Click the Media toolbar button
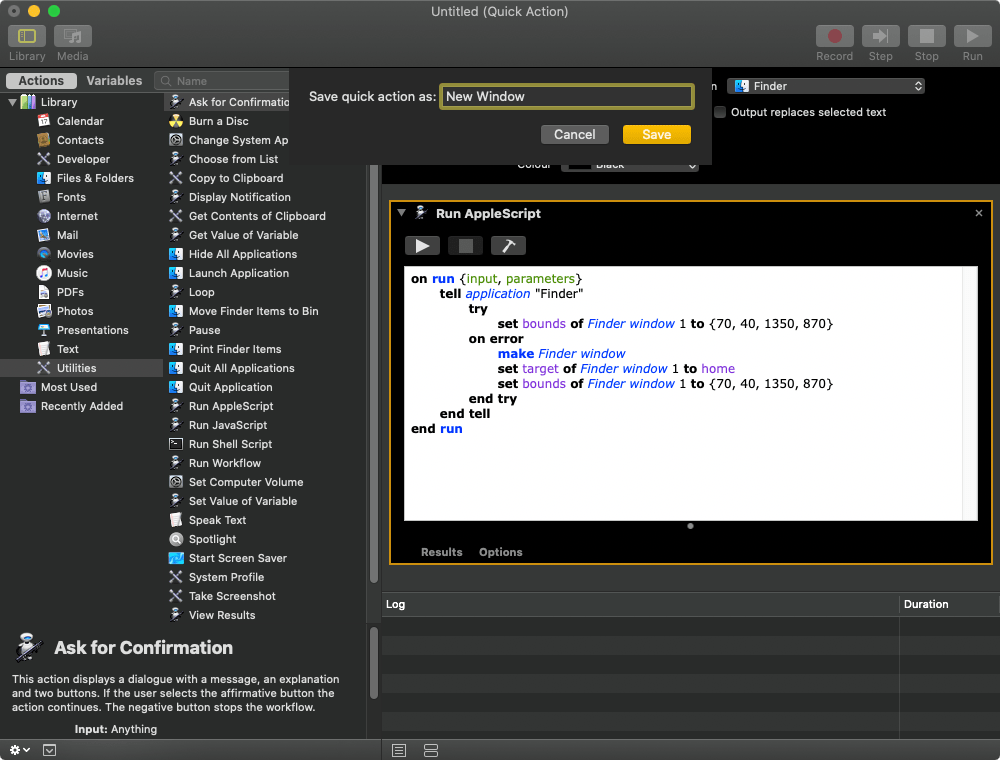The height and width of the screenshot is (760, 1000). pos(72,37)
